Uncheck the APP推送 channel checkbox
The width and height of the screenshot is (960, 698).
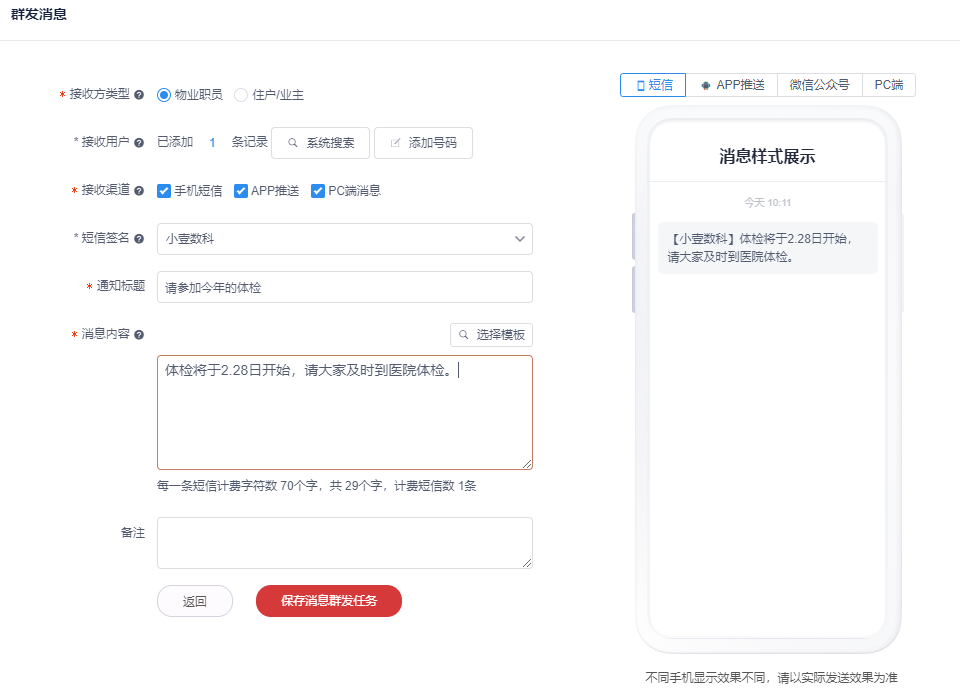click(241, 191)
